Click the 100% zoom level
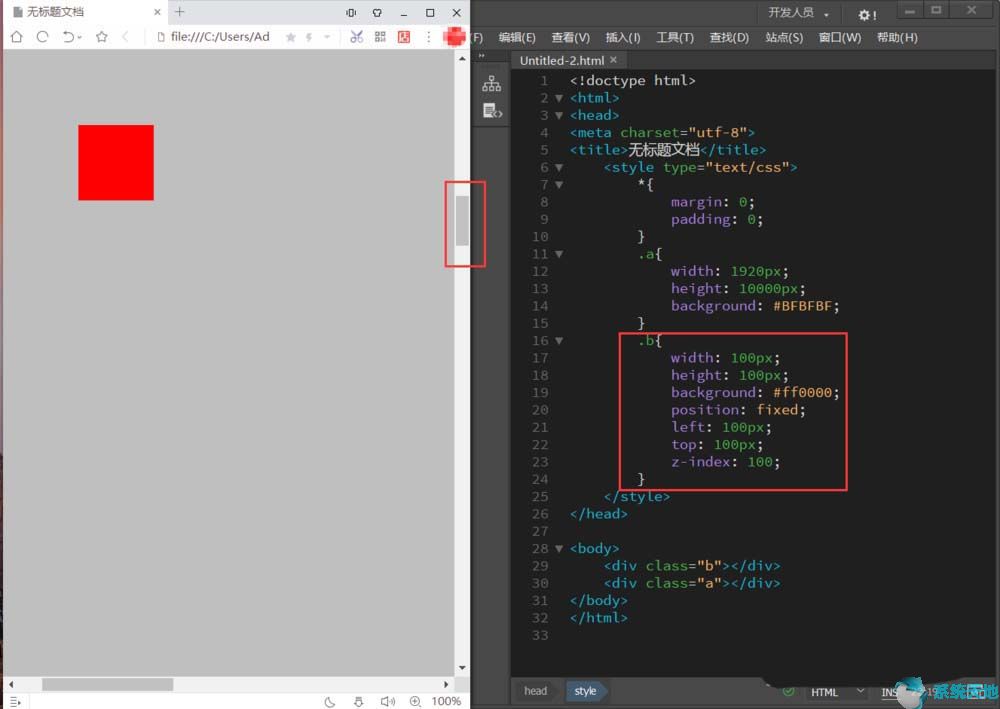 (446, 701)
